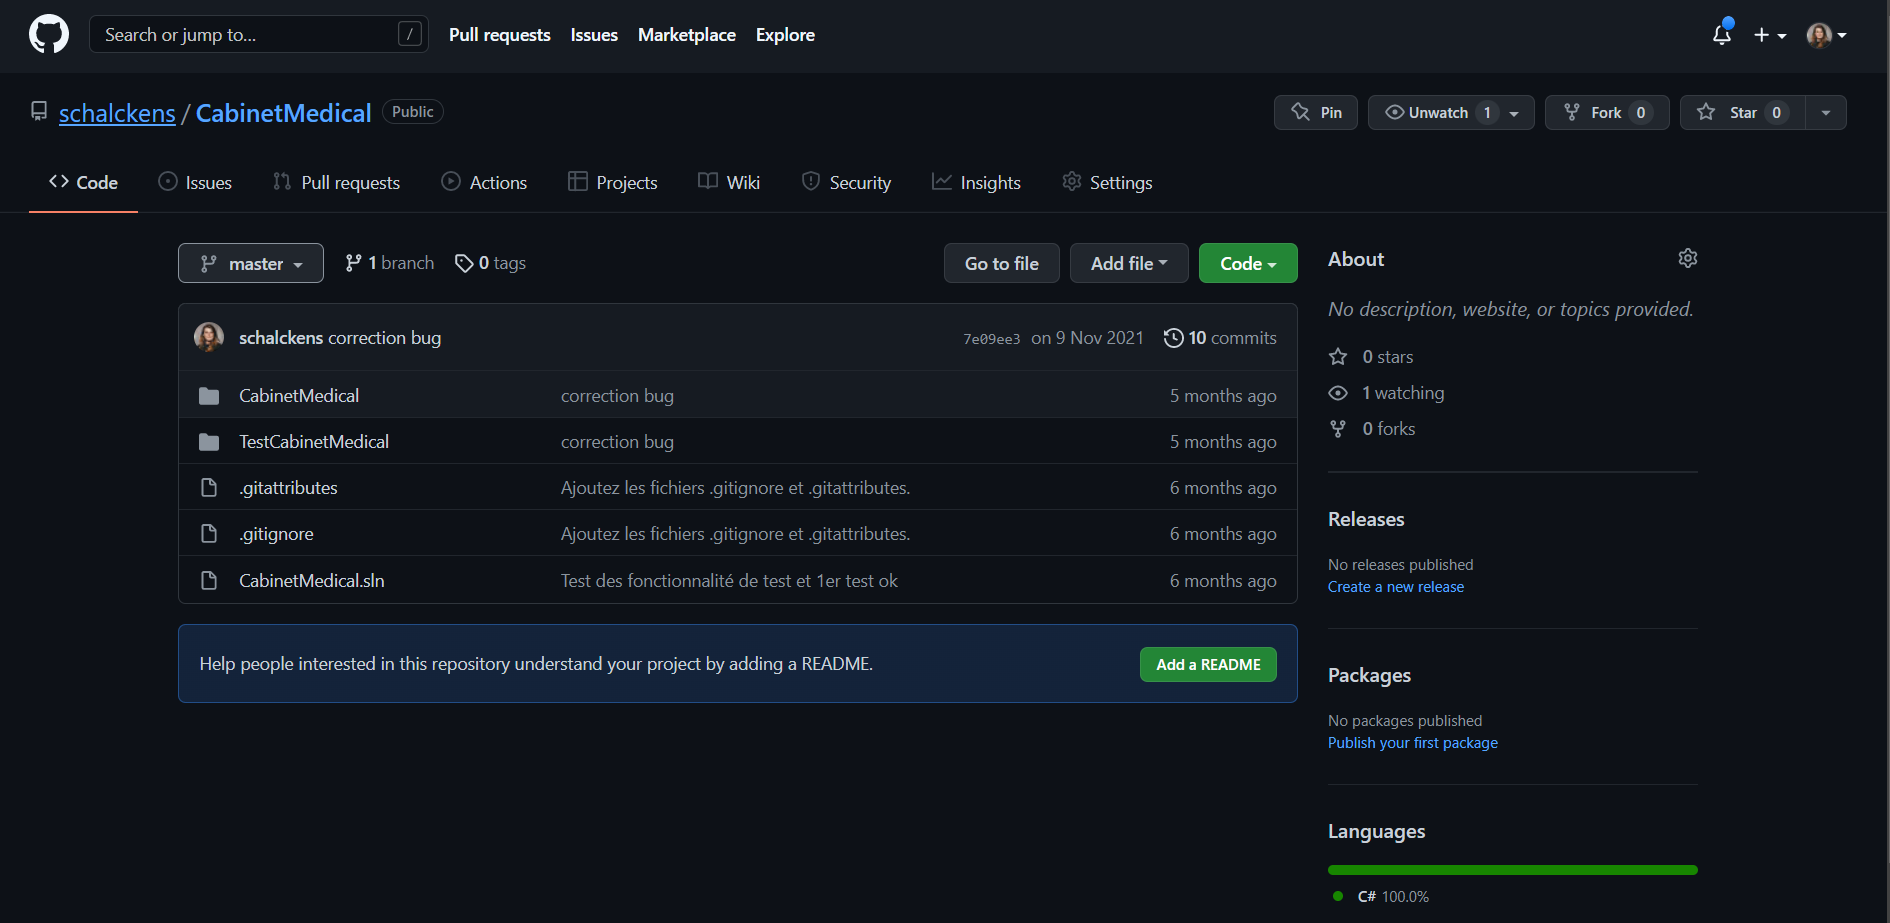Image resolution: width=1890 pixels, height=923 pixels.
Task: Select the Code tab
Action: coord(84,182)
